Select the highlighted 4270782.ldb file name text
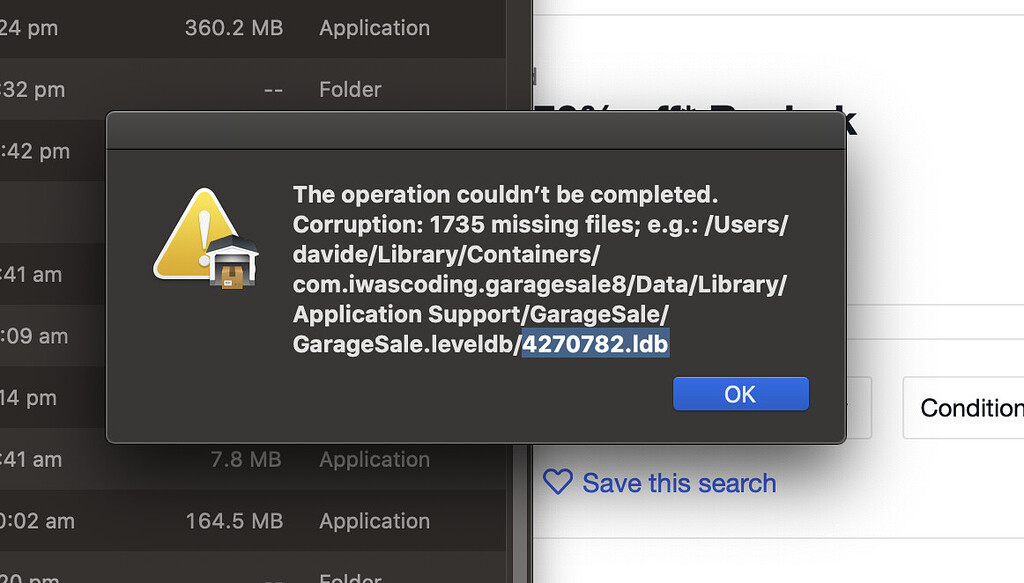This screenshot has width=1024, height=583. 595,343
